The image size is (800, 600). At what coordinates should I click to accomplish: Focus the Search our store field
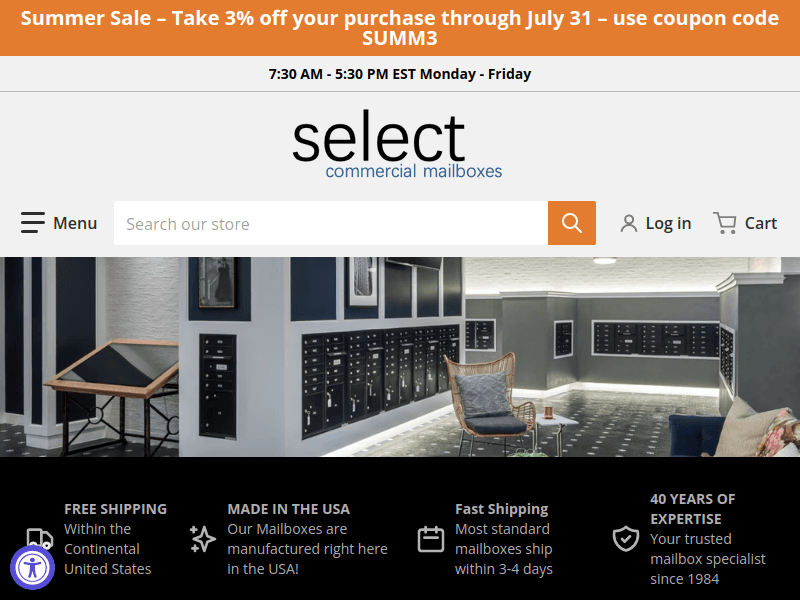click(331, 223)
